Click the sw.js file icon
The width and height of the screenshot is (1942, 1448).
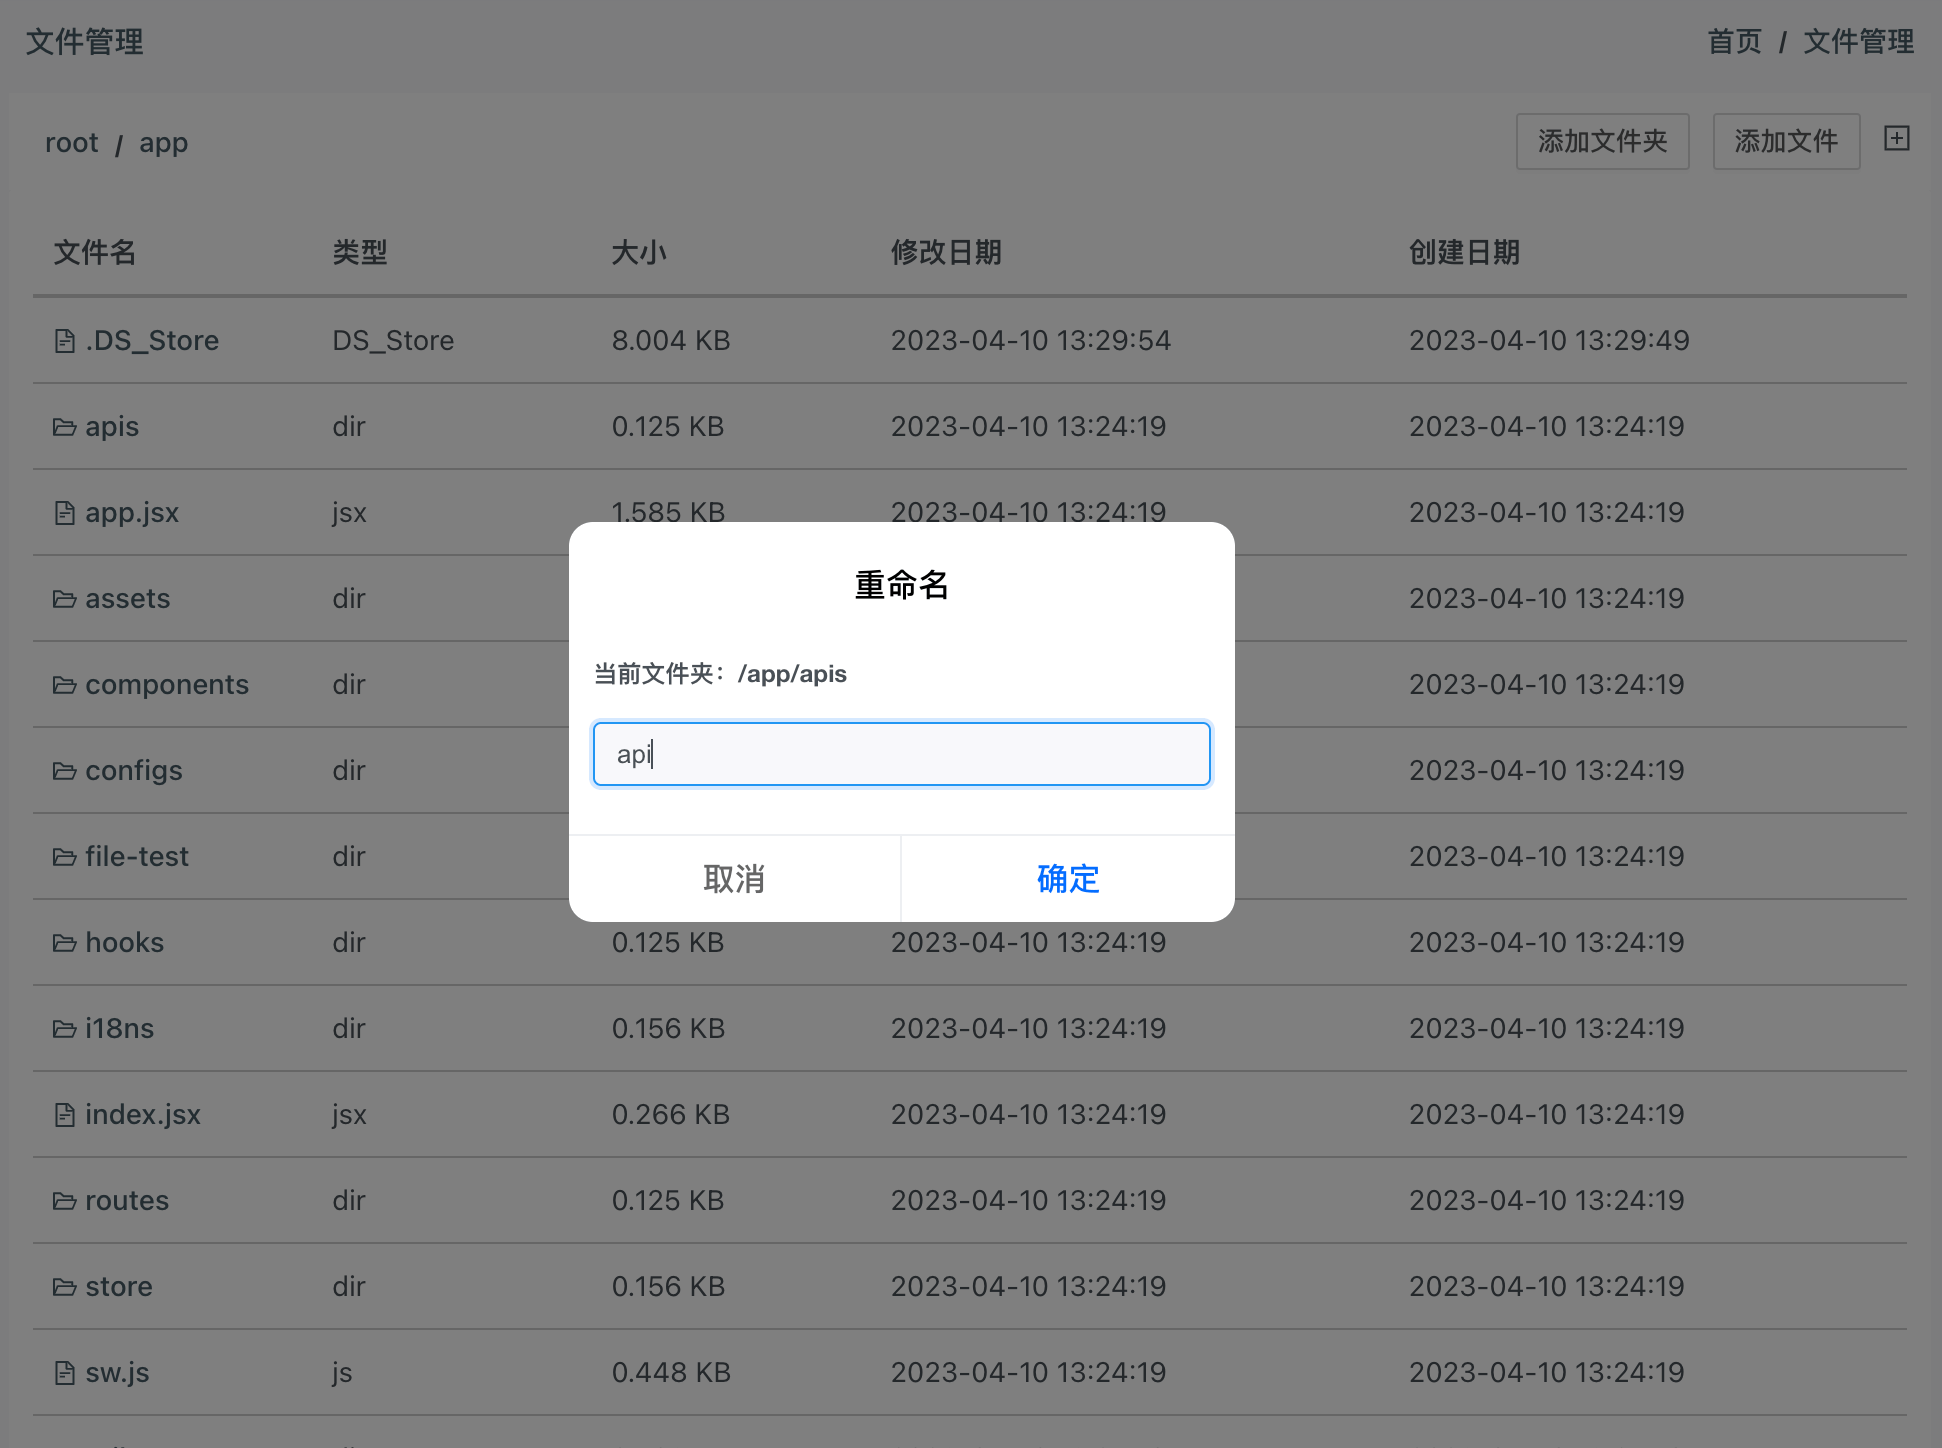pyautogui.click(x=64, y=1374)
